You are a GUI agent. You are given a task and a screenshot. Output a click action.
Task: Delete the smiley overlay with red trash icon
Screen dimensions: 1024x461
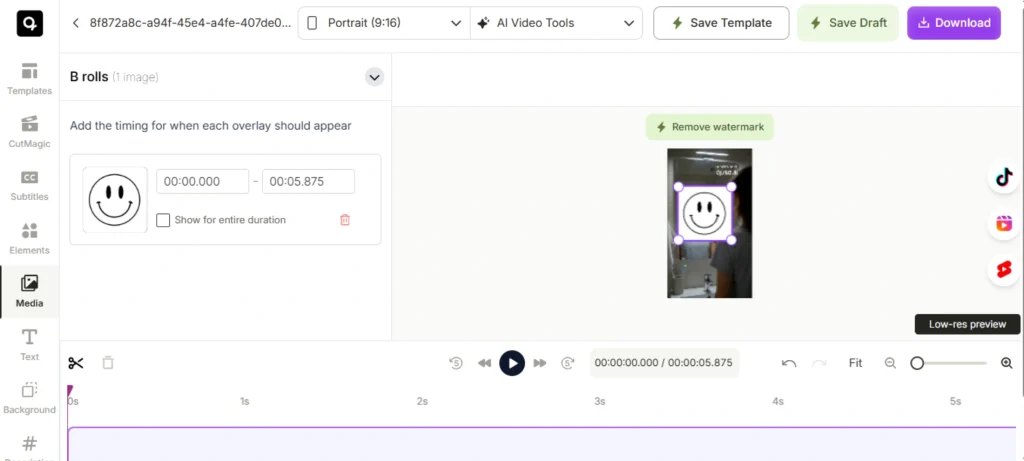tap(345, 220)
